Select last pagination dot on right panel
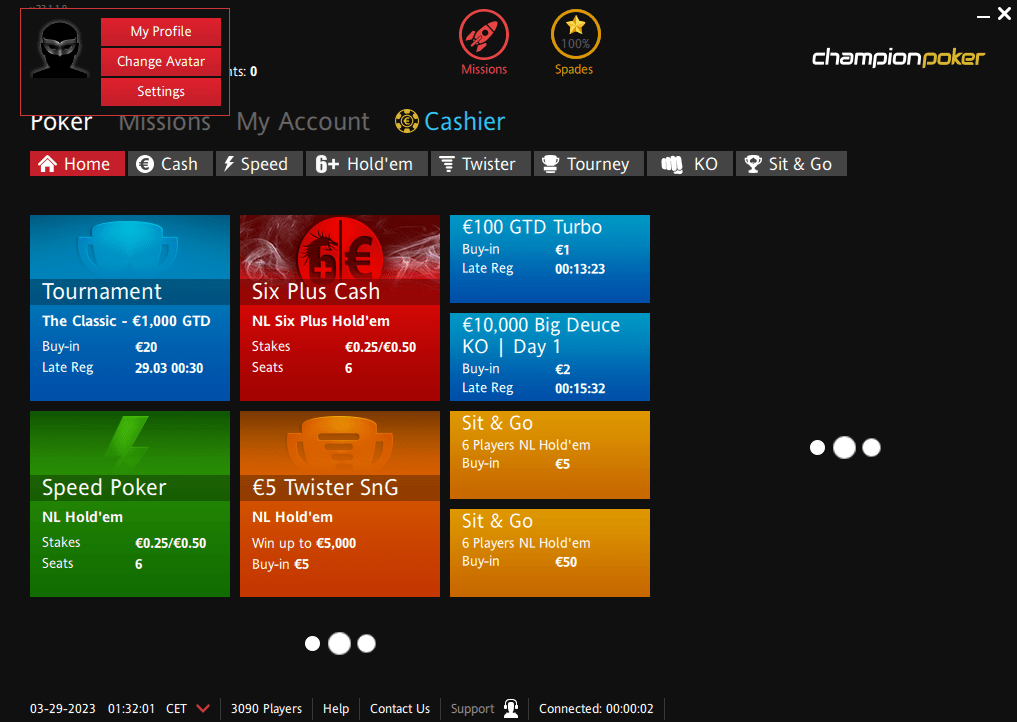Viewport: 1017px width, 722px height. [x=872, y=448]
